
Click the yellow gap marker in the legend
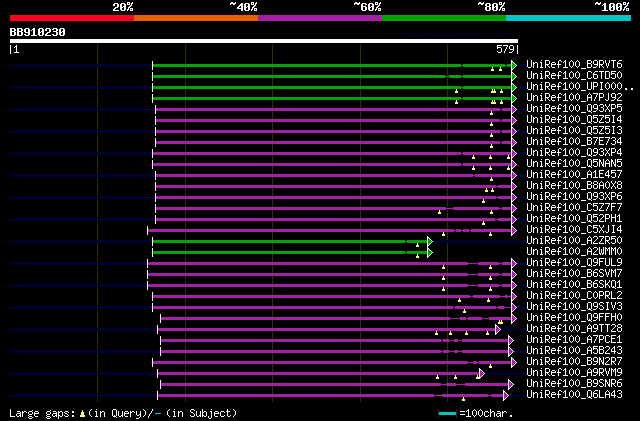[x=82, y=414]
